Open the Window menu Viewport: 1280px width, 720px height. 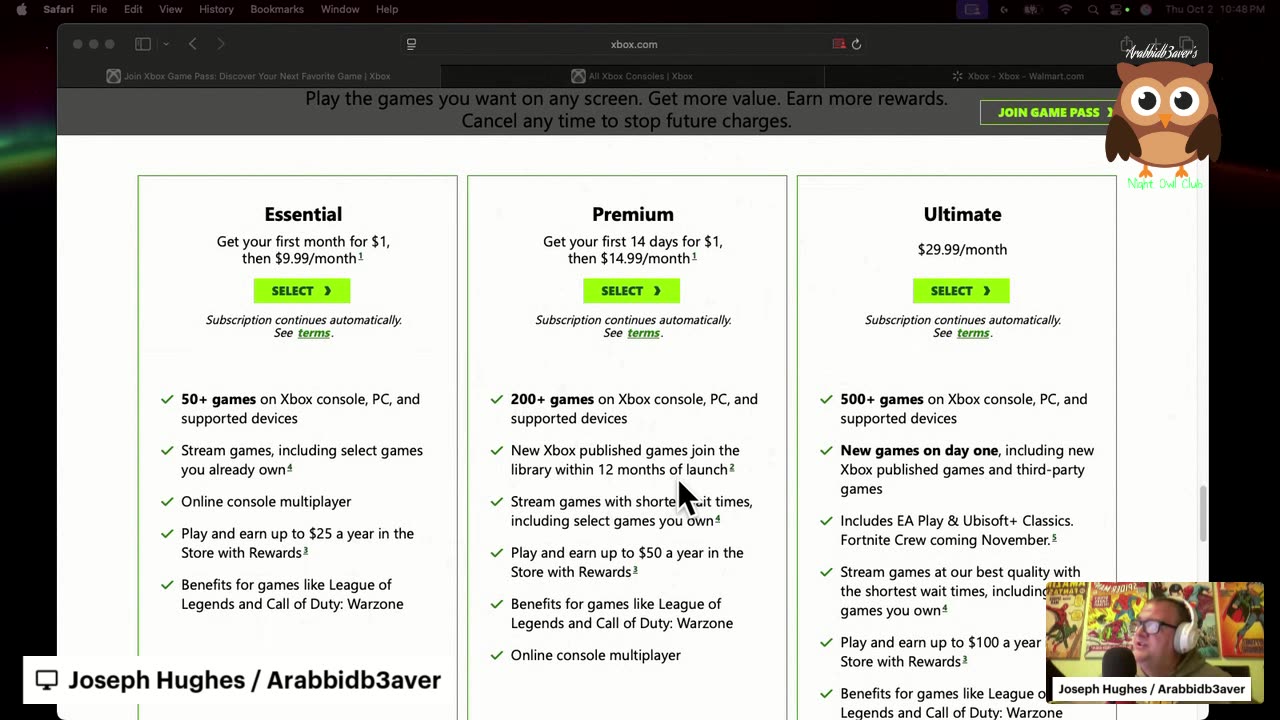coord(340,9)
